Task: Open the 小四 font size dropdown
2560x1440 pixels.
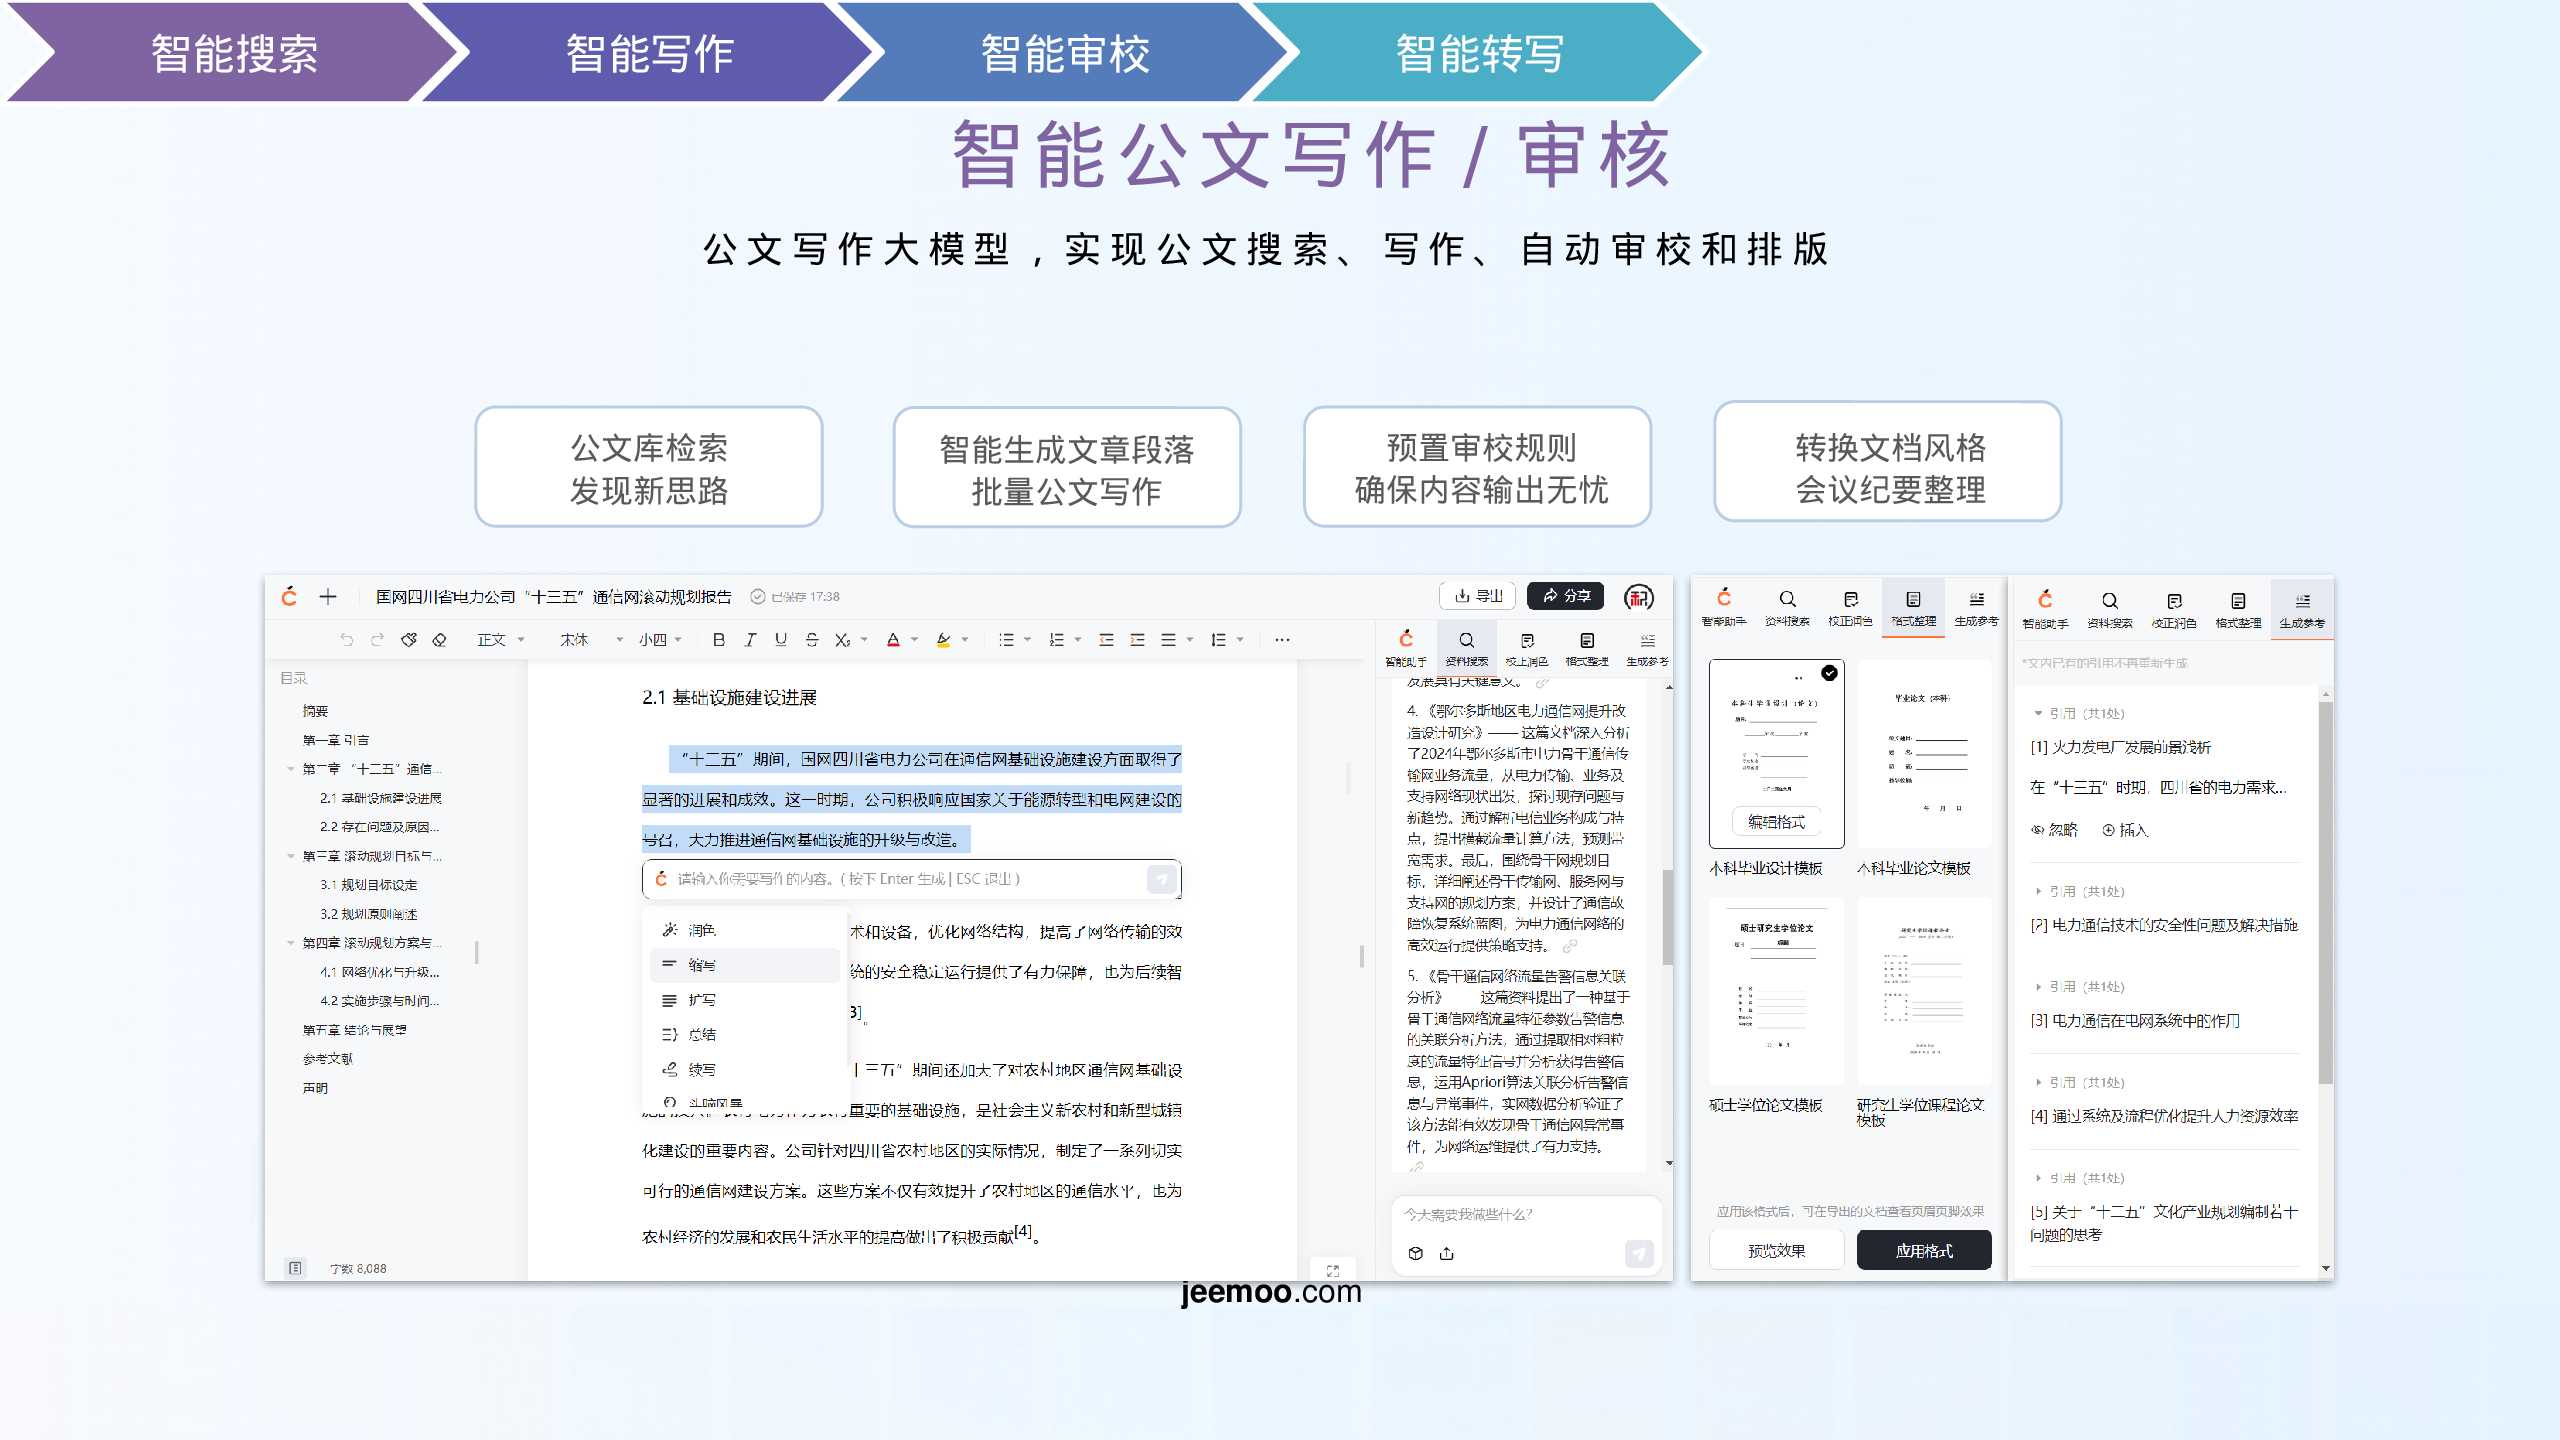Action: (x=660, y=640)
